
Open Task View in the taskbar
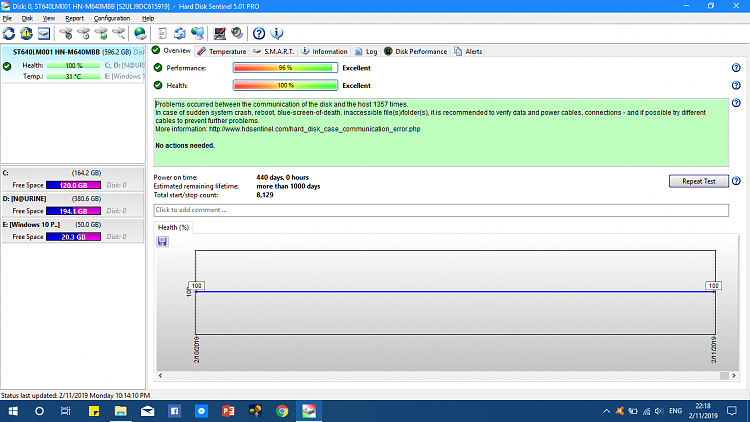tap(66, 411)
